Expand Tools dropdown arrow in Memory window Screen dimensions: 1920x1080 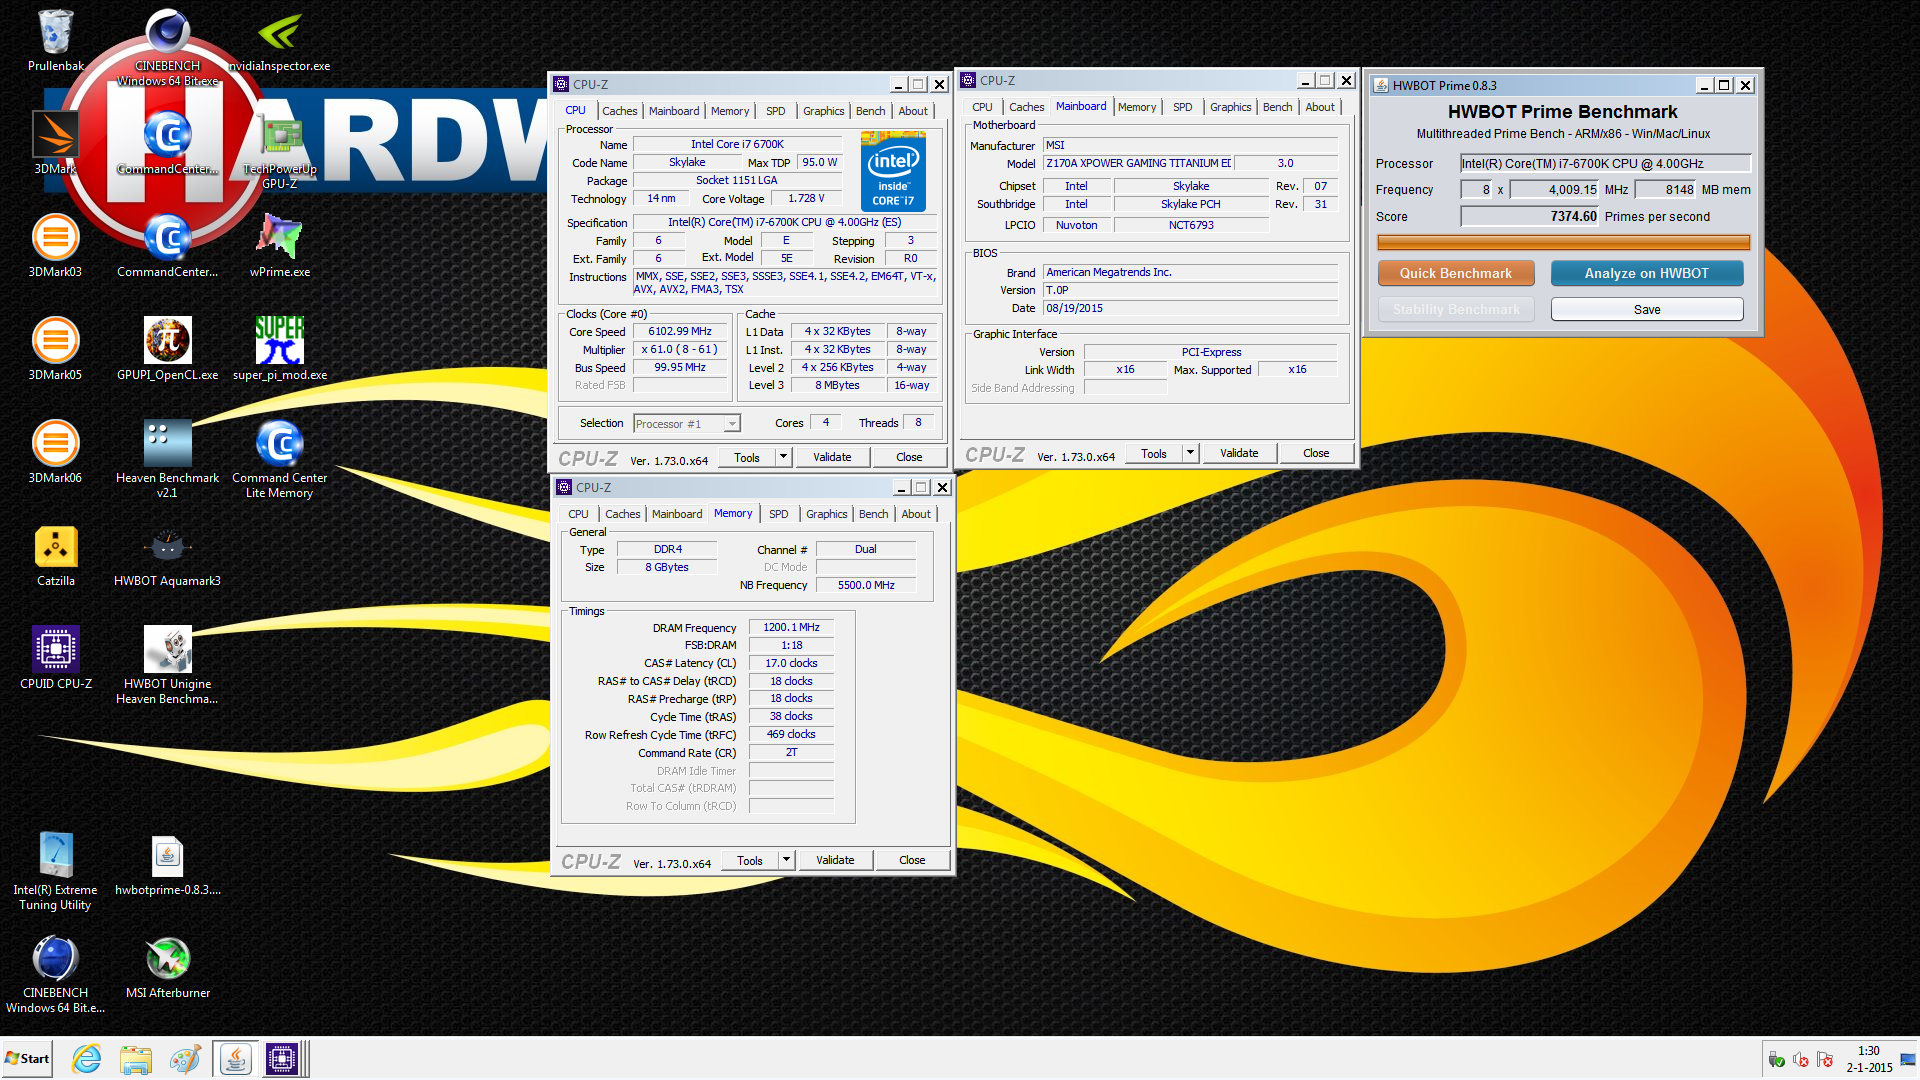tap(786, 860)
